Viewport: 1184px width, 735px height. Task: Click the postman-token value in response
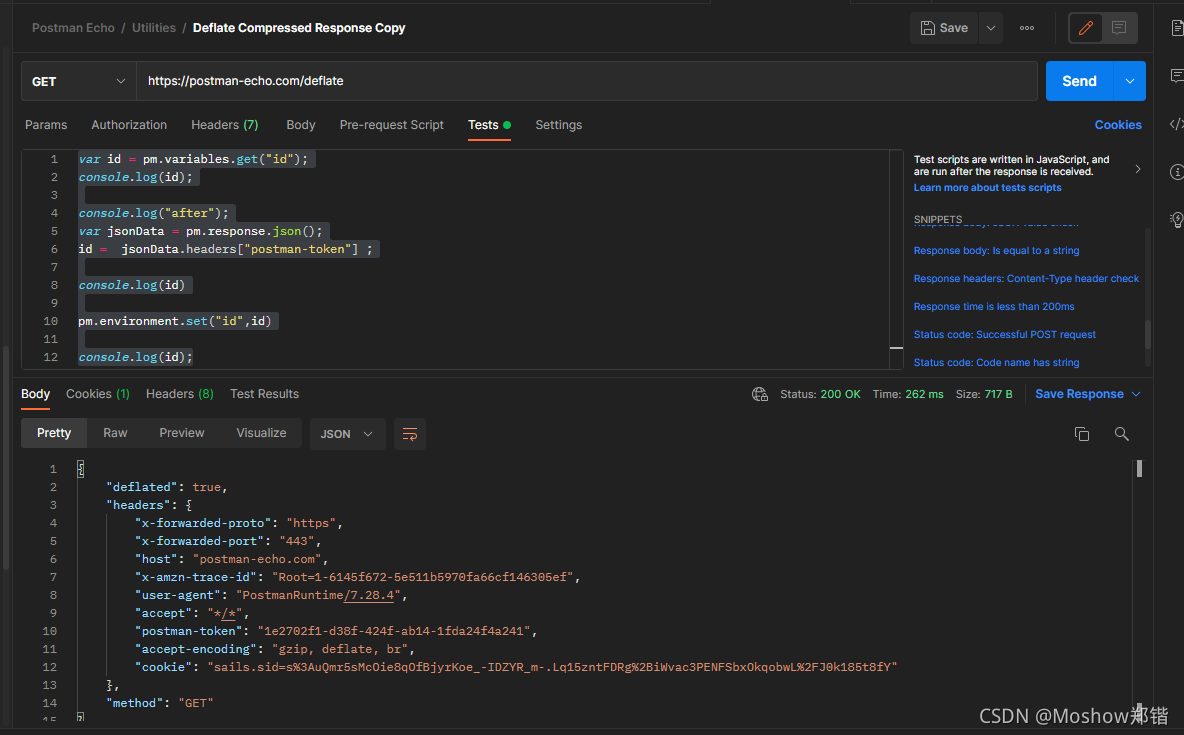393,631
